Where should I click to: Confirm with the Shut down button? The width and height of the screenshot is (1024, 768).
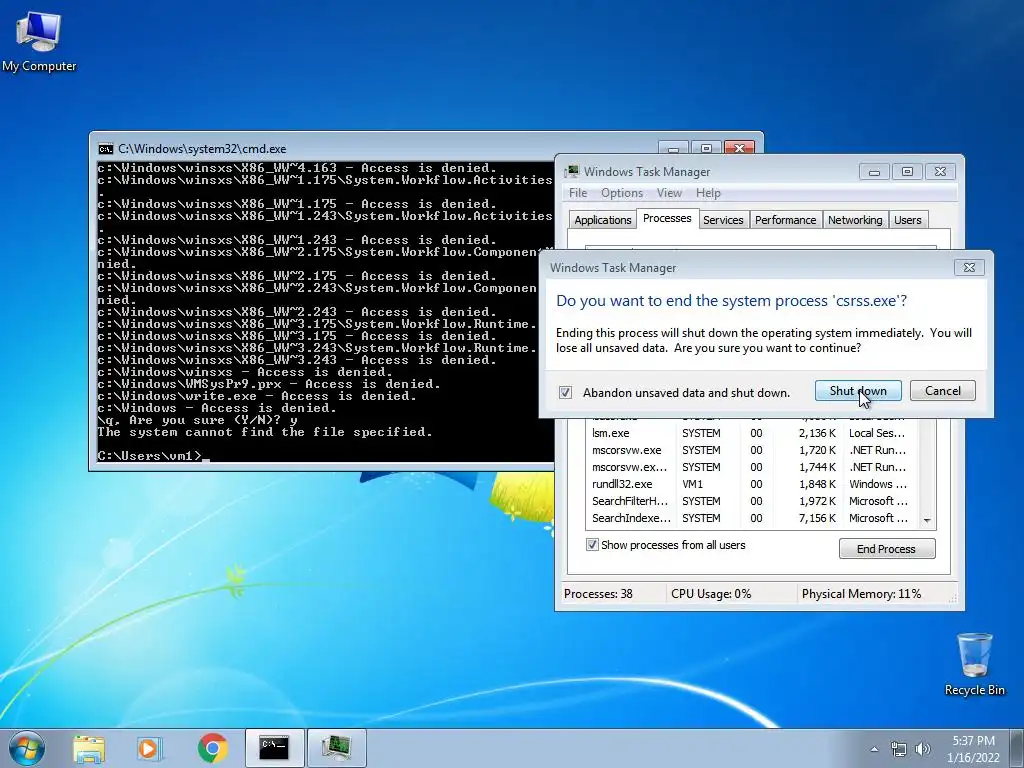click(x=858, y=391)
